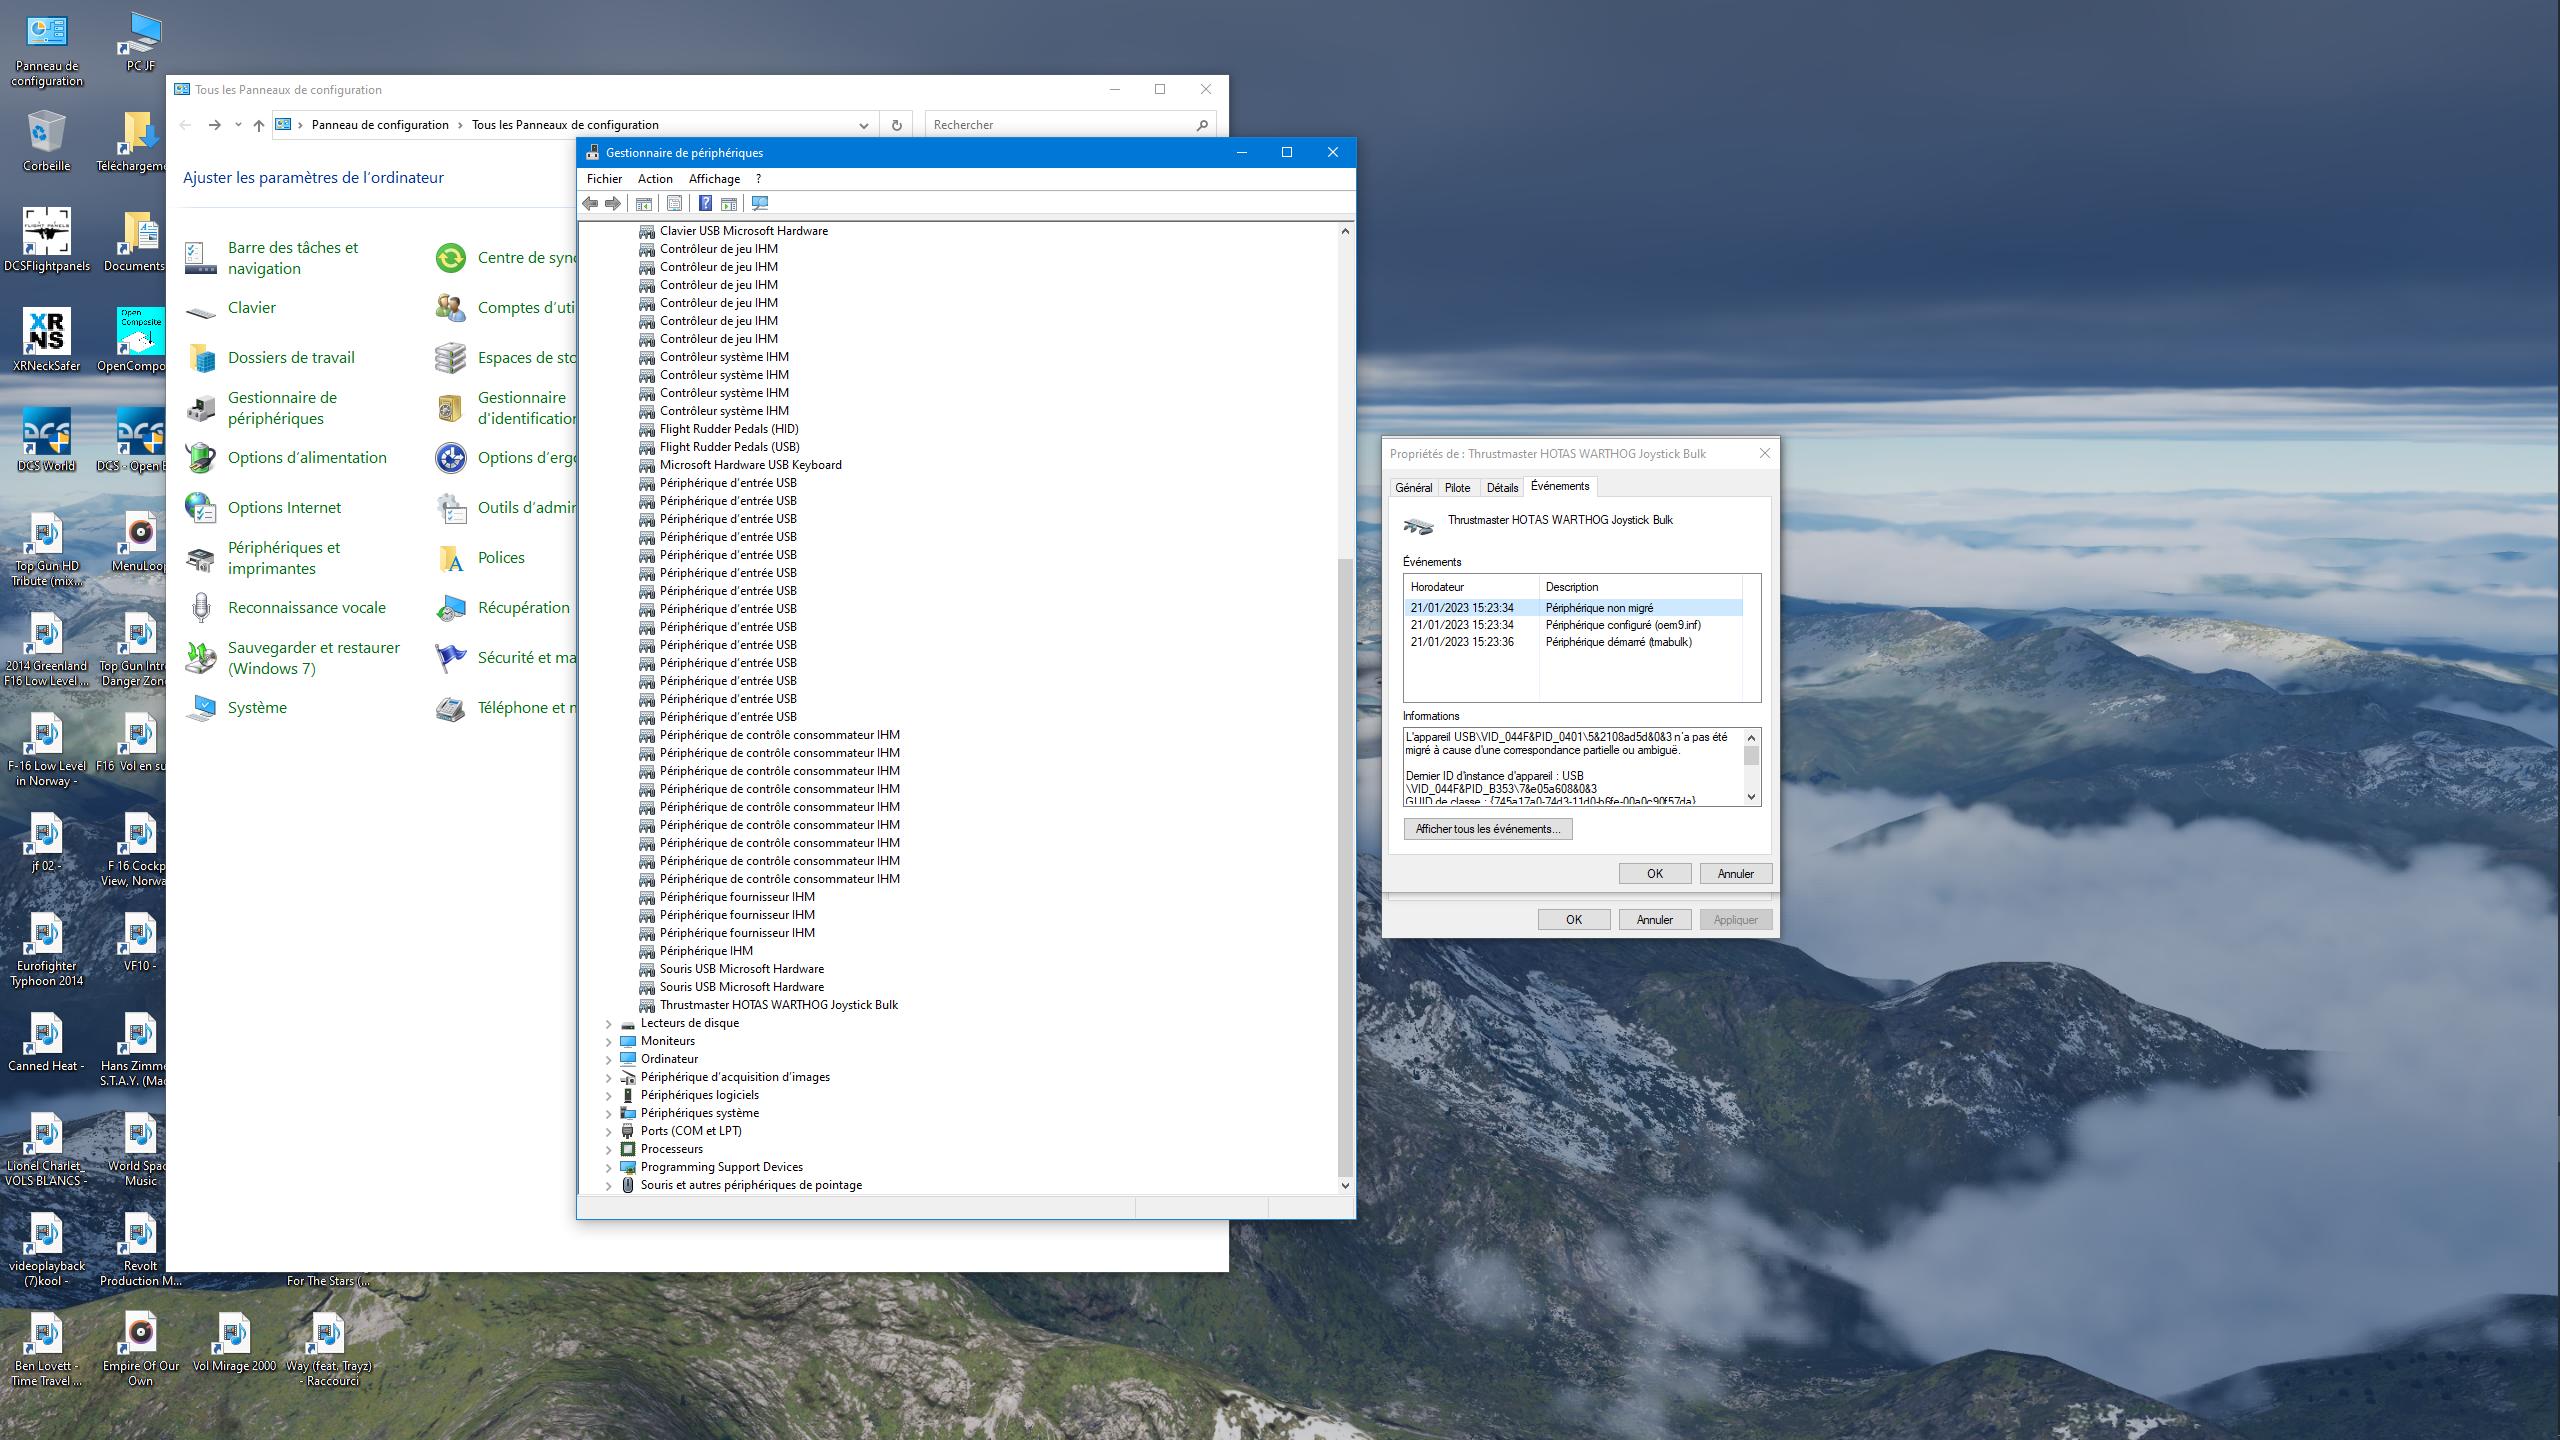Screen dimensions: 2560x1440
Task: Click the Forward arrow in Device Manager toolbar
Action: 613,203
